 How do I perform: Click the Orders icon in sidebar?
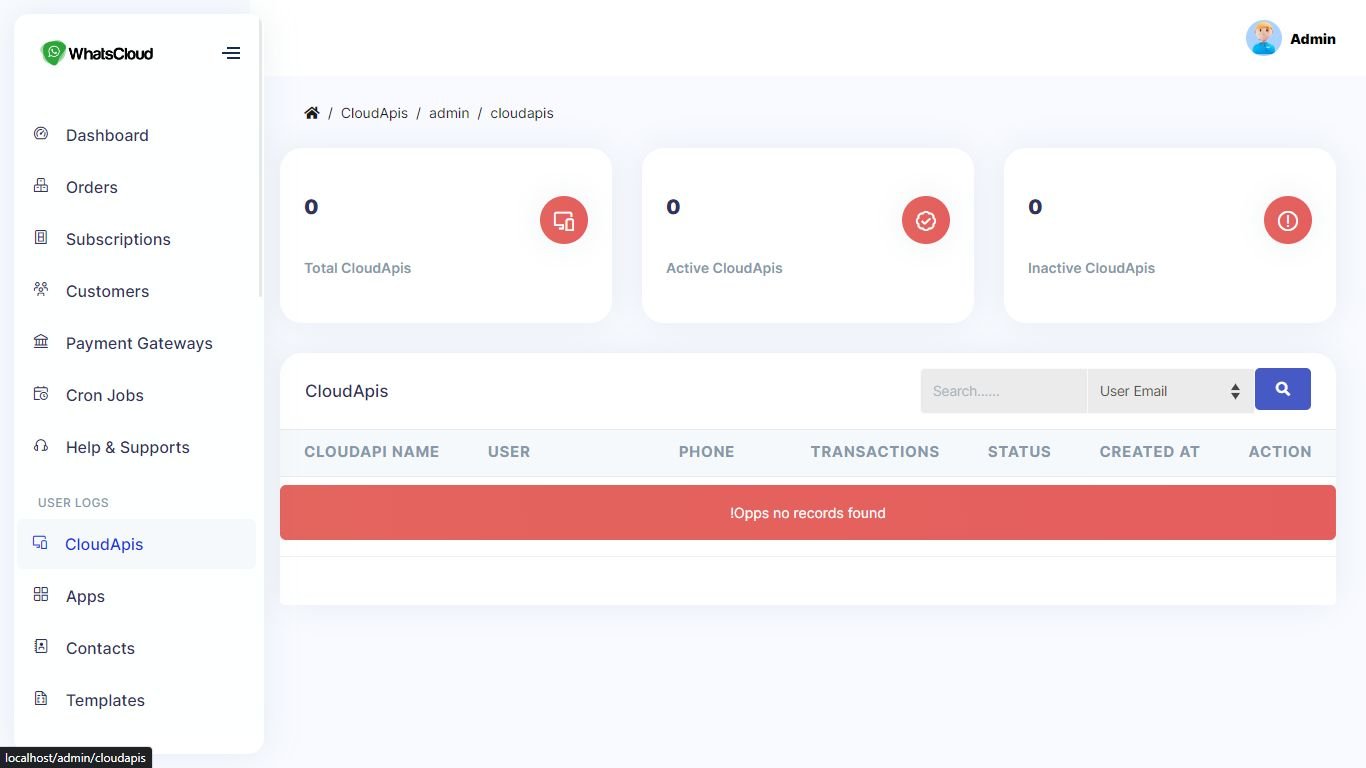41,186
